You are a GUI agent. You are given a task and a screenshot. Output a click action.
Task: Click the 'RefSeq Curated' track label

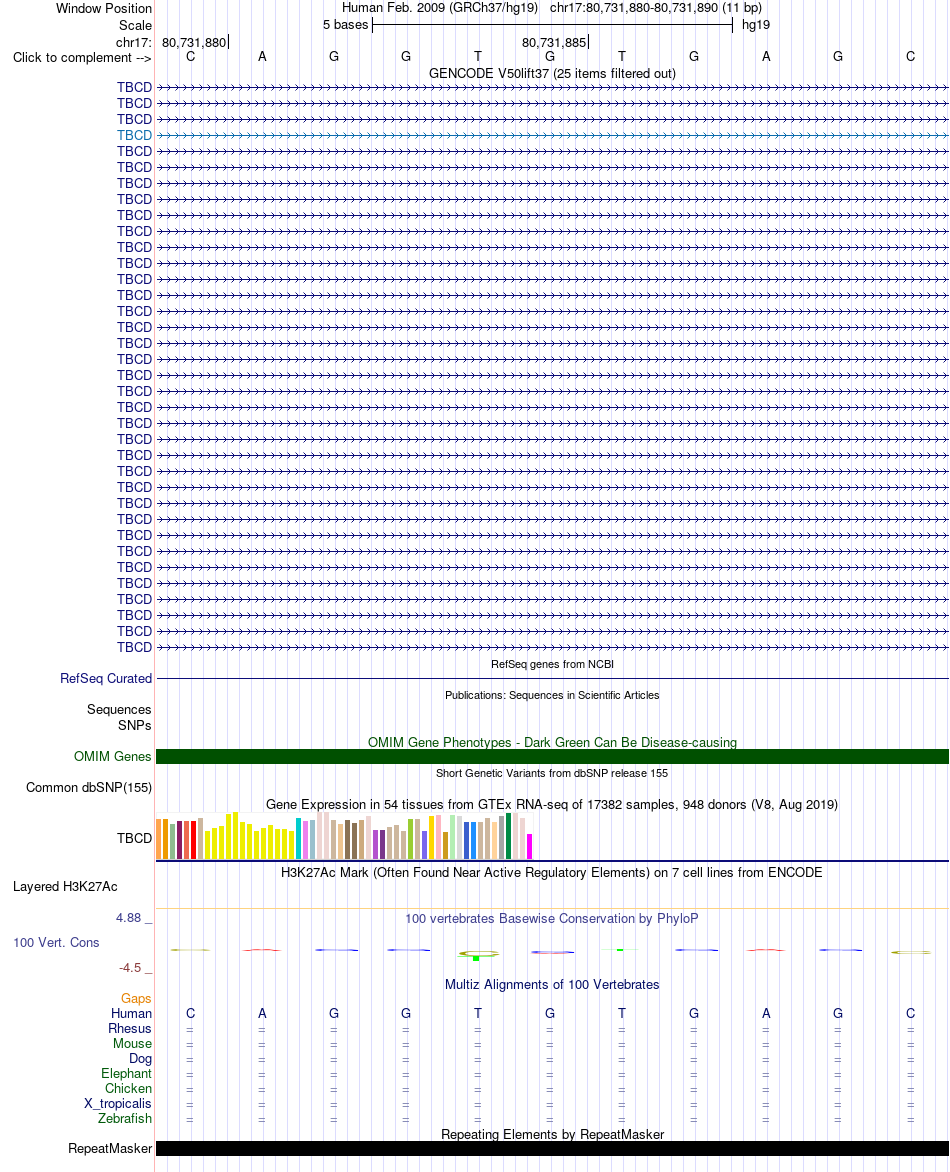(x=106, y=679)
